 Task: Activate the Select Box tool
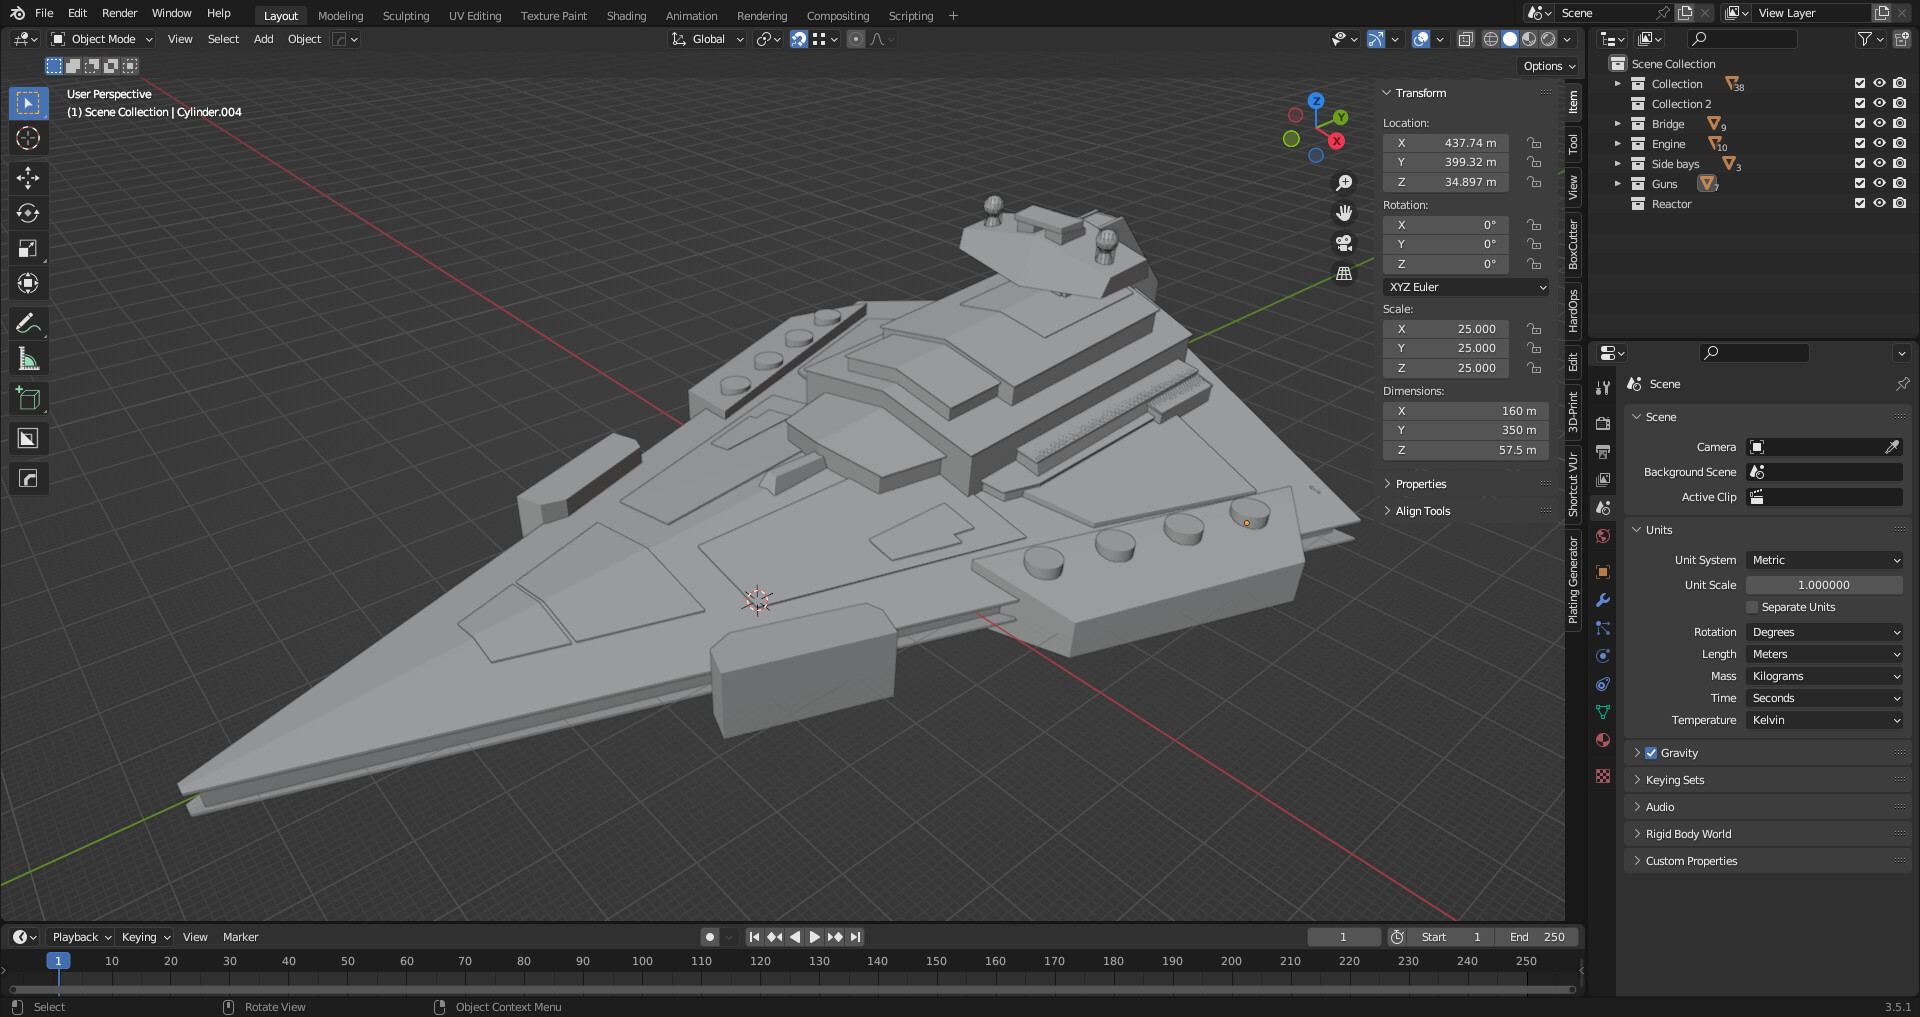click(28, 103)
